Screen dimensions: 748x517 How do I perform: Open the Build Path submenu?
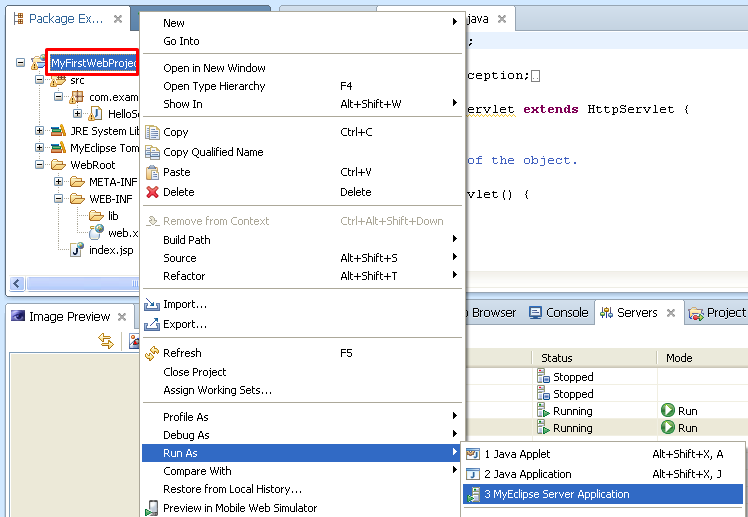point(302,240)
